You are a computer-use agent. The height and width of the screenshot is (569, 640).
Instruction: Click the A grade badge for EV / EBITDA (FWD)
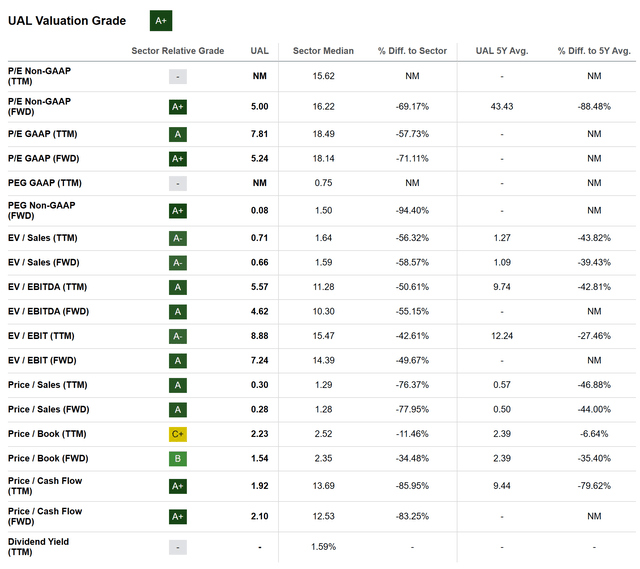[178, 312]
